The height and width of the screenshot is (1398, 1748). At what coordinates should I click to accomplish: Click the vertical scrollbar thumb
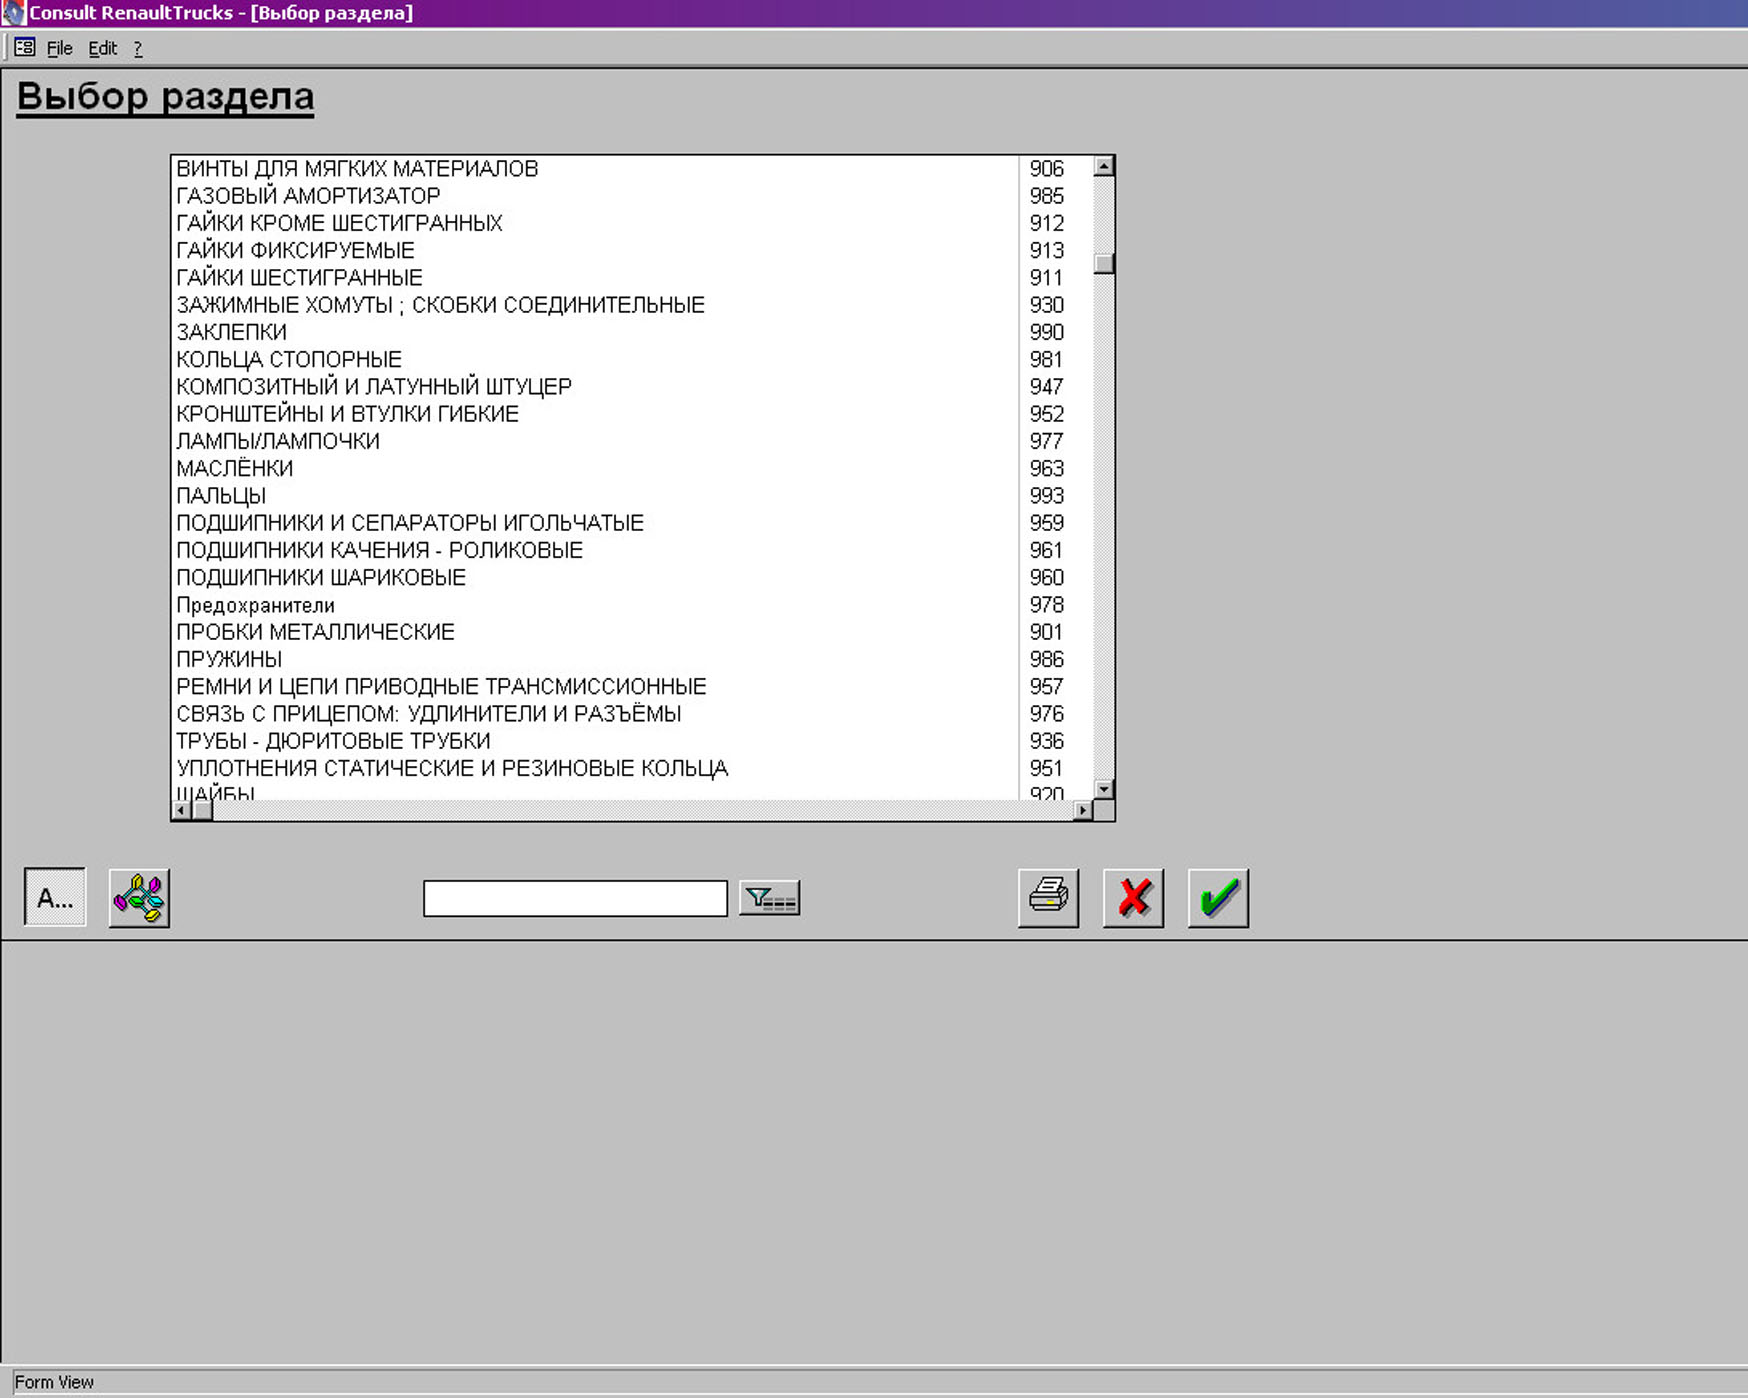1104,264
